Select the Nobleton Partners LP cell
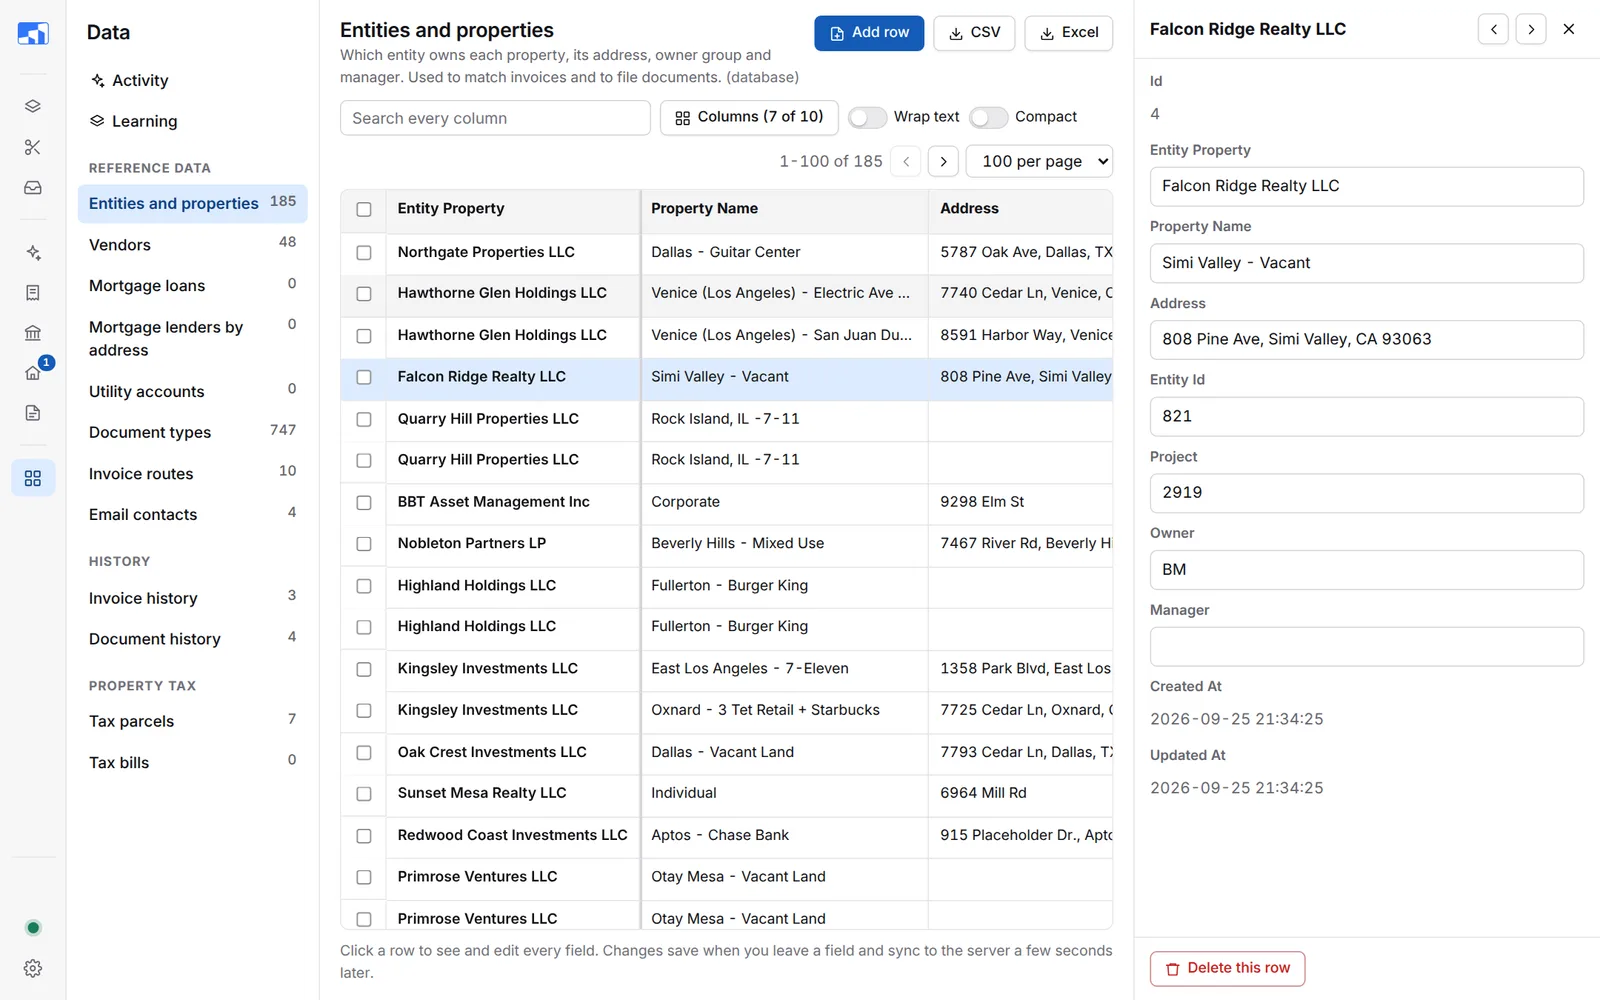Viewport: 1600px width, 1000px height. [x=513, y=543]
